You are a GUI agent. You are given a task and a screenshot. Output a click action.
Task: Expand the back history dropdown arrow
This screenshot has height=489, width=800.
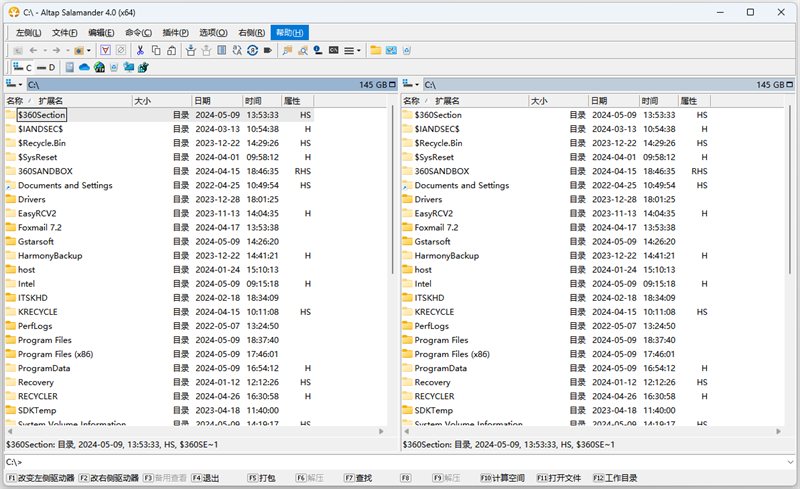tap(45, 50)
